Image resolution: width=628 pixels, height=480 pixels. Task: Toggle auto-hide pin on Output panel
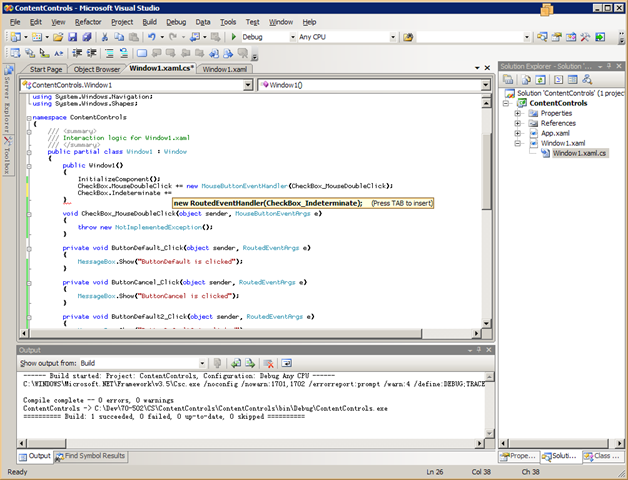point(479,350)
